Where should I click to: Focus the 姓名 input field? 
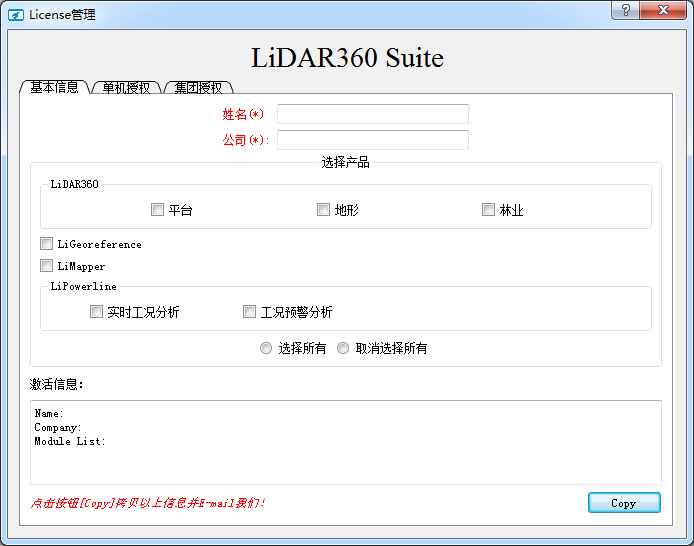[x=373, y=114]
